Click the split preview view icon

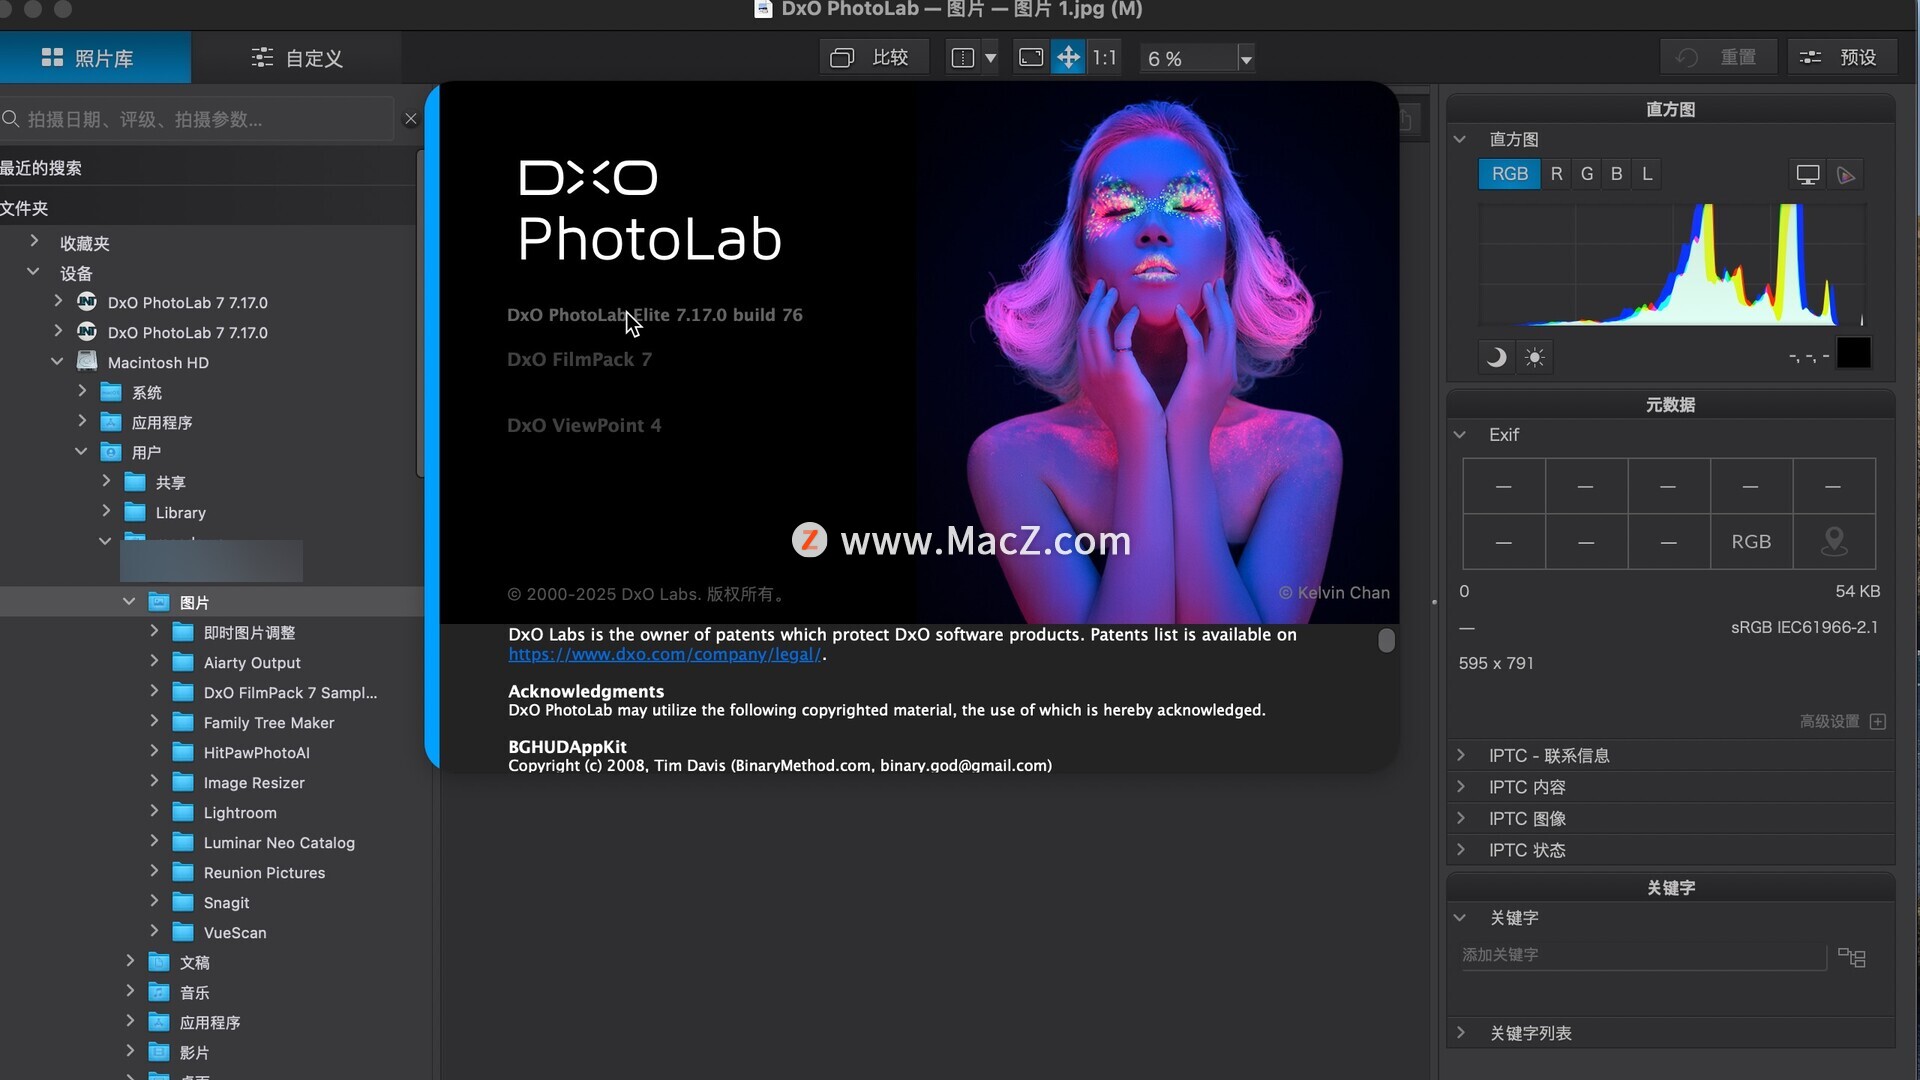point(962,57)
